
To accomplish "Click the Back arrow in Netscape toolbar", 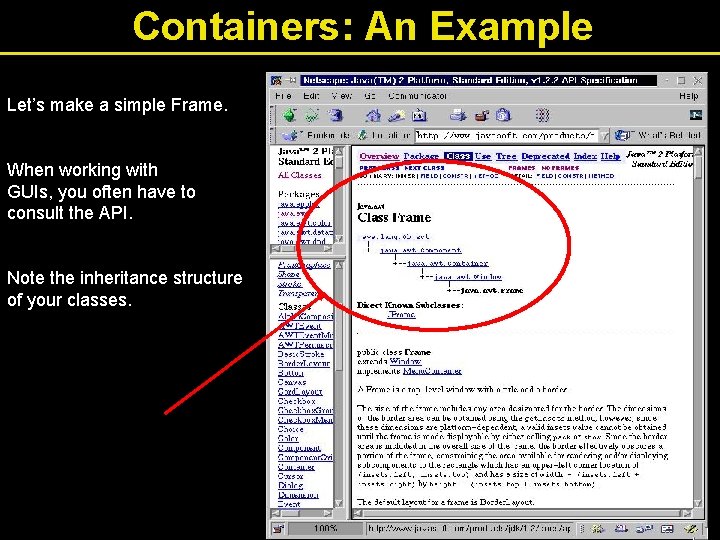I will [289, 115].
